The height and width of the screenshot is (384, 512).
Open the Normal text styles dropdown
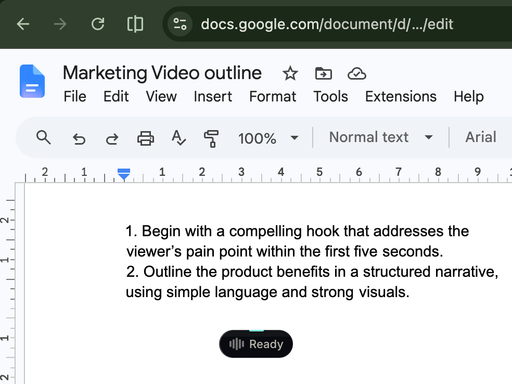click(381, 137)
